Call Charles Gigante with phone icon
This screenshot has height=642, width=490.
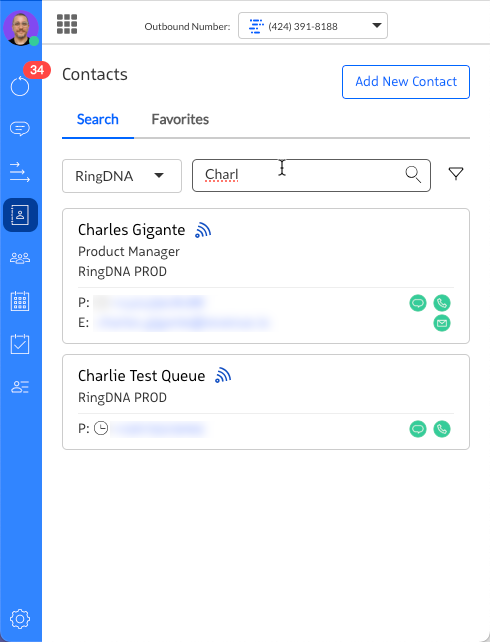coord(442,303)
